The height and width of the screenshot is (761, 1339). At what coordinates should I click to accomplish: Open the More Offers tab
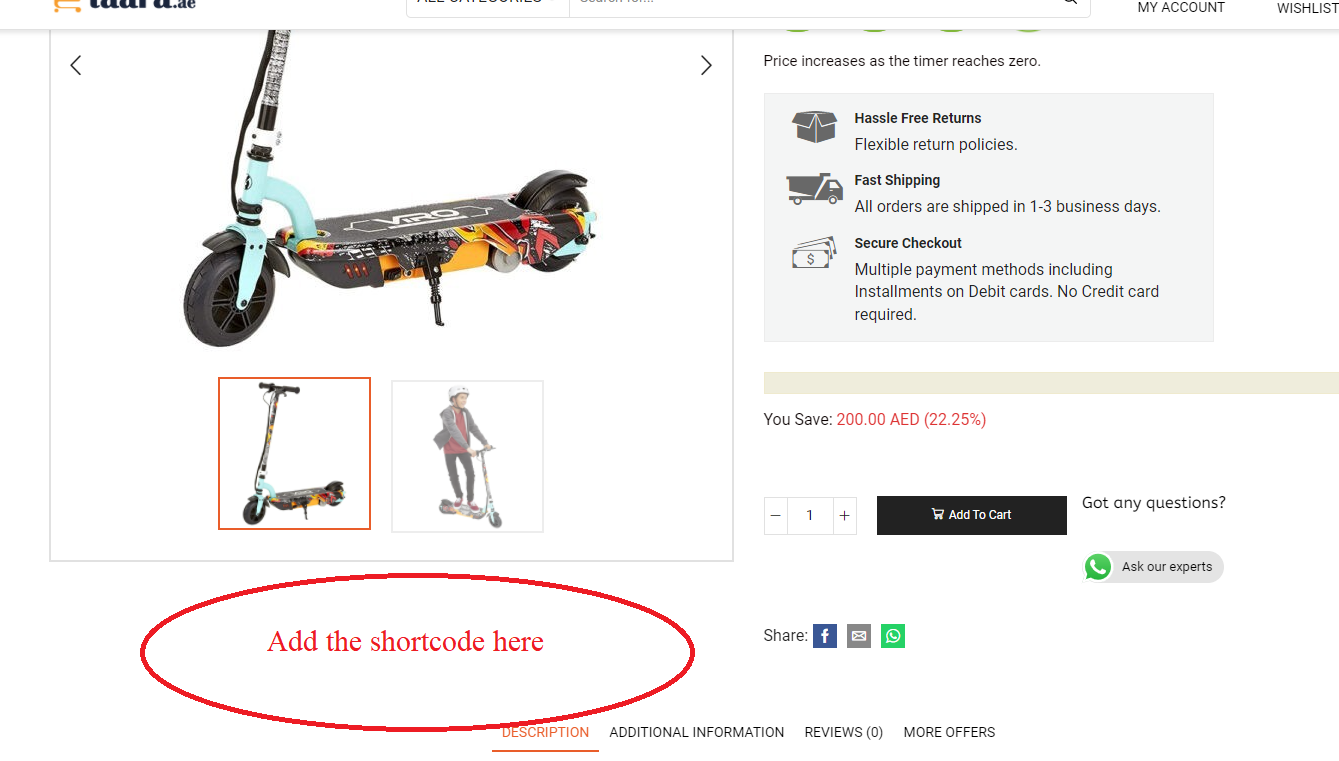949,732
